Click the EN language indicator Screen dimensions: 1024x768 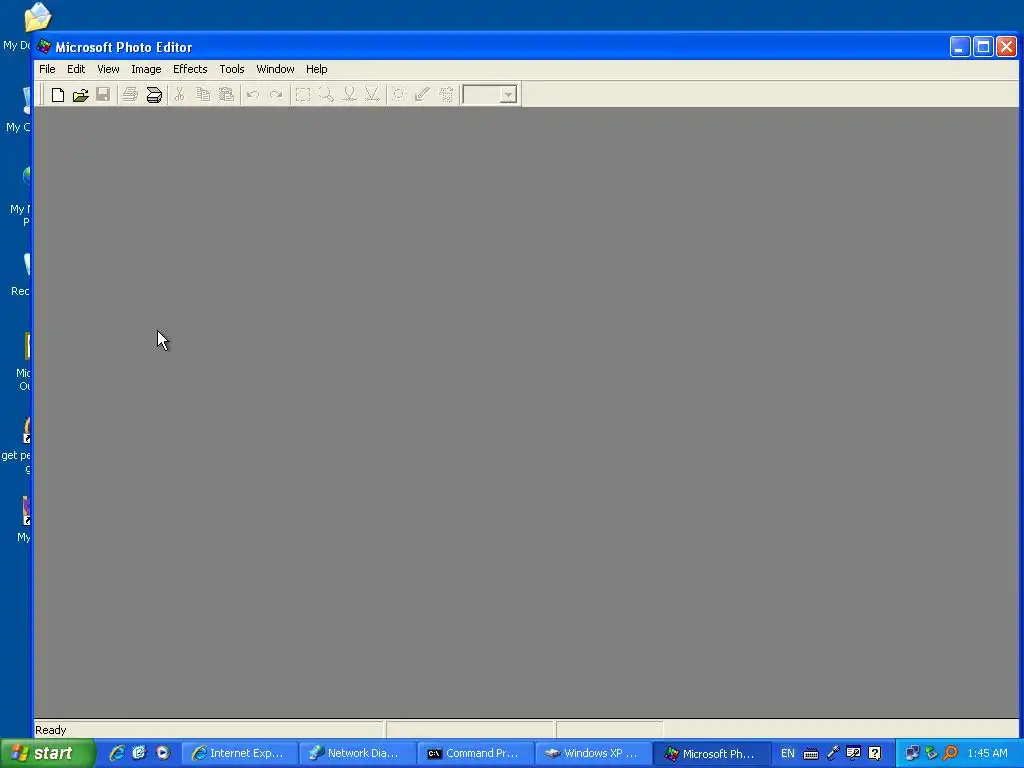[x=788, y=754]
